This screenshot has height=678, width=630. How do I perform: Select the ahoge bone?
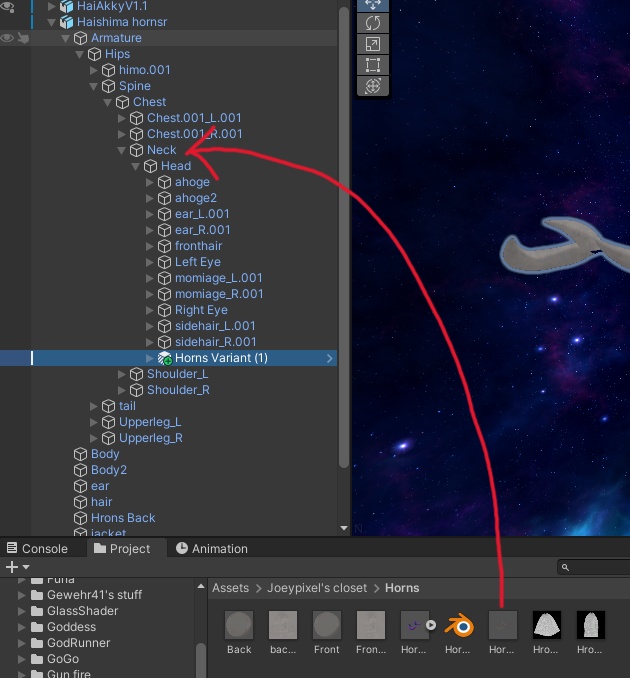tap(192, 182)
